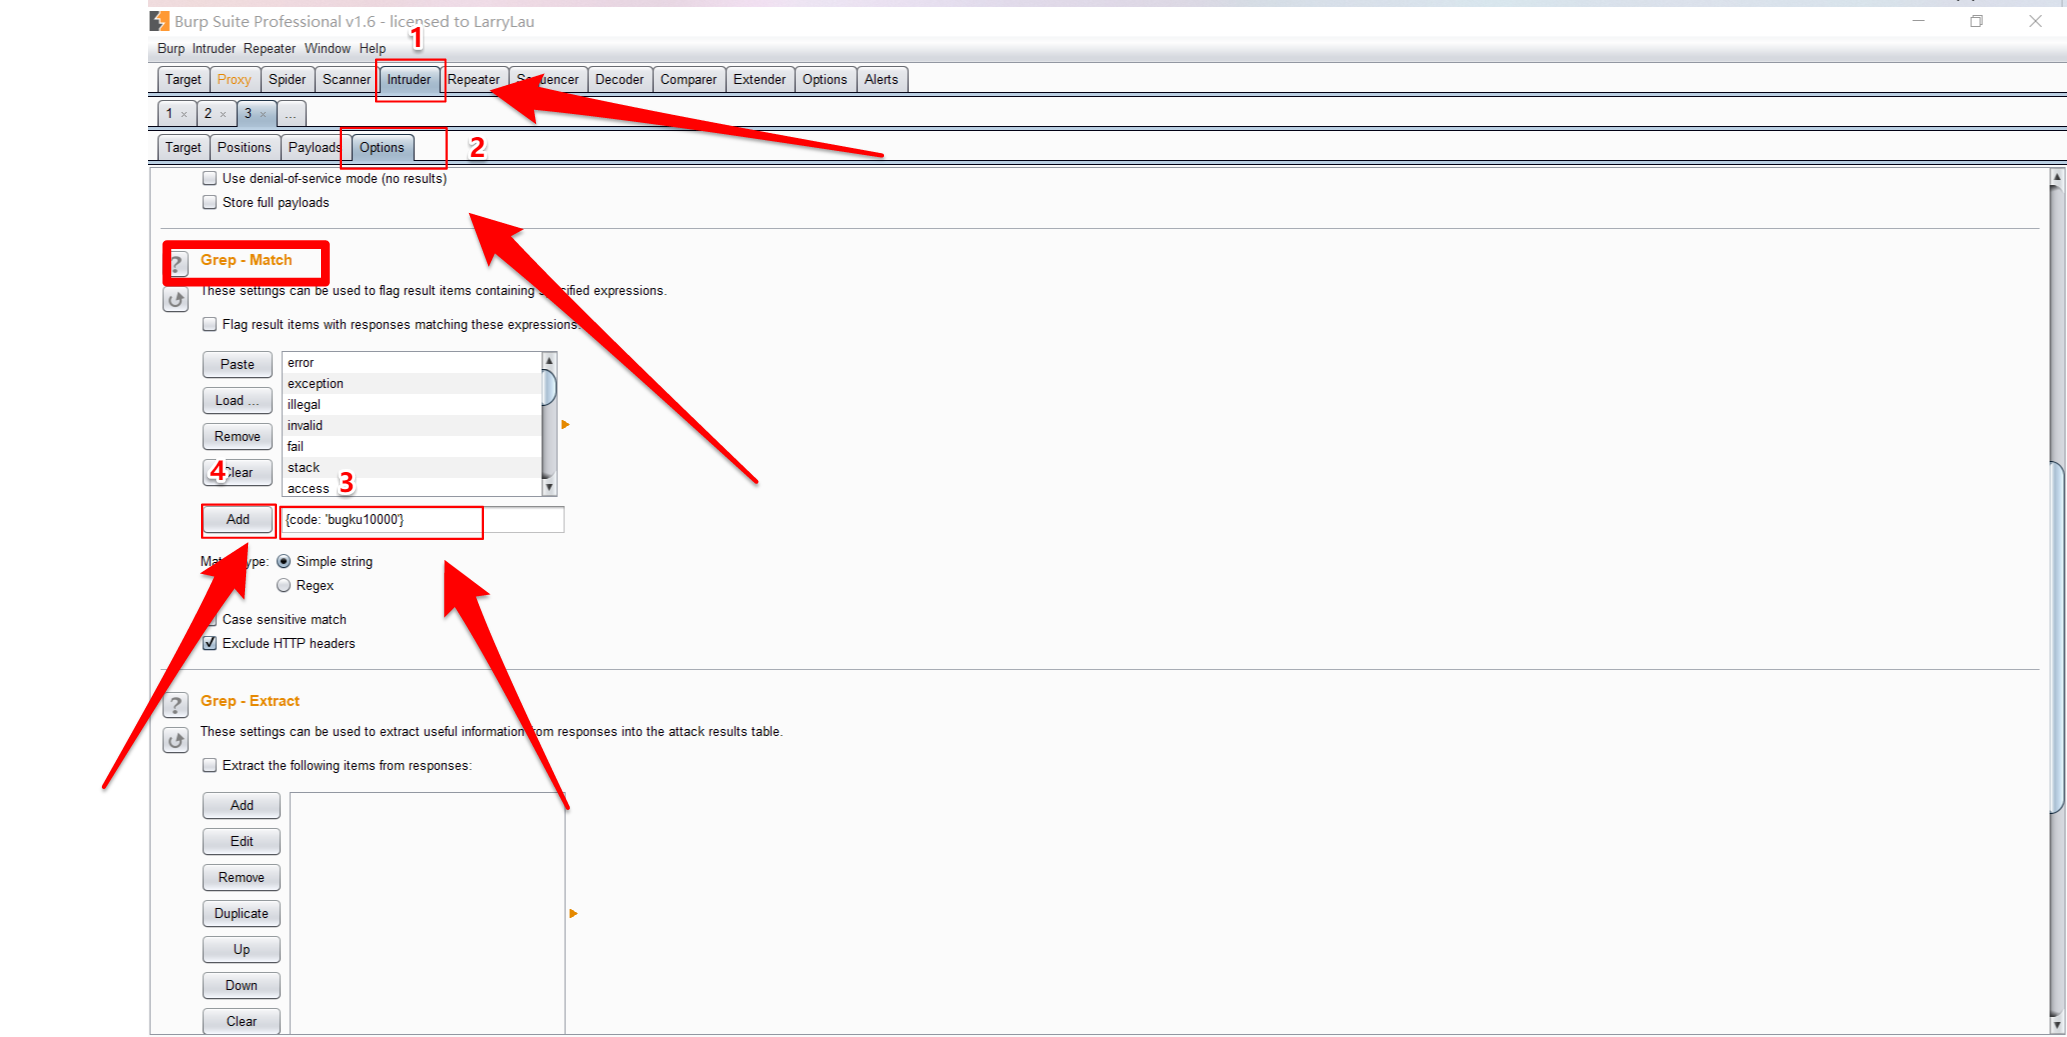Open the Help menu

pyautogui.click(x=373, y=49)
